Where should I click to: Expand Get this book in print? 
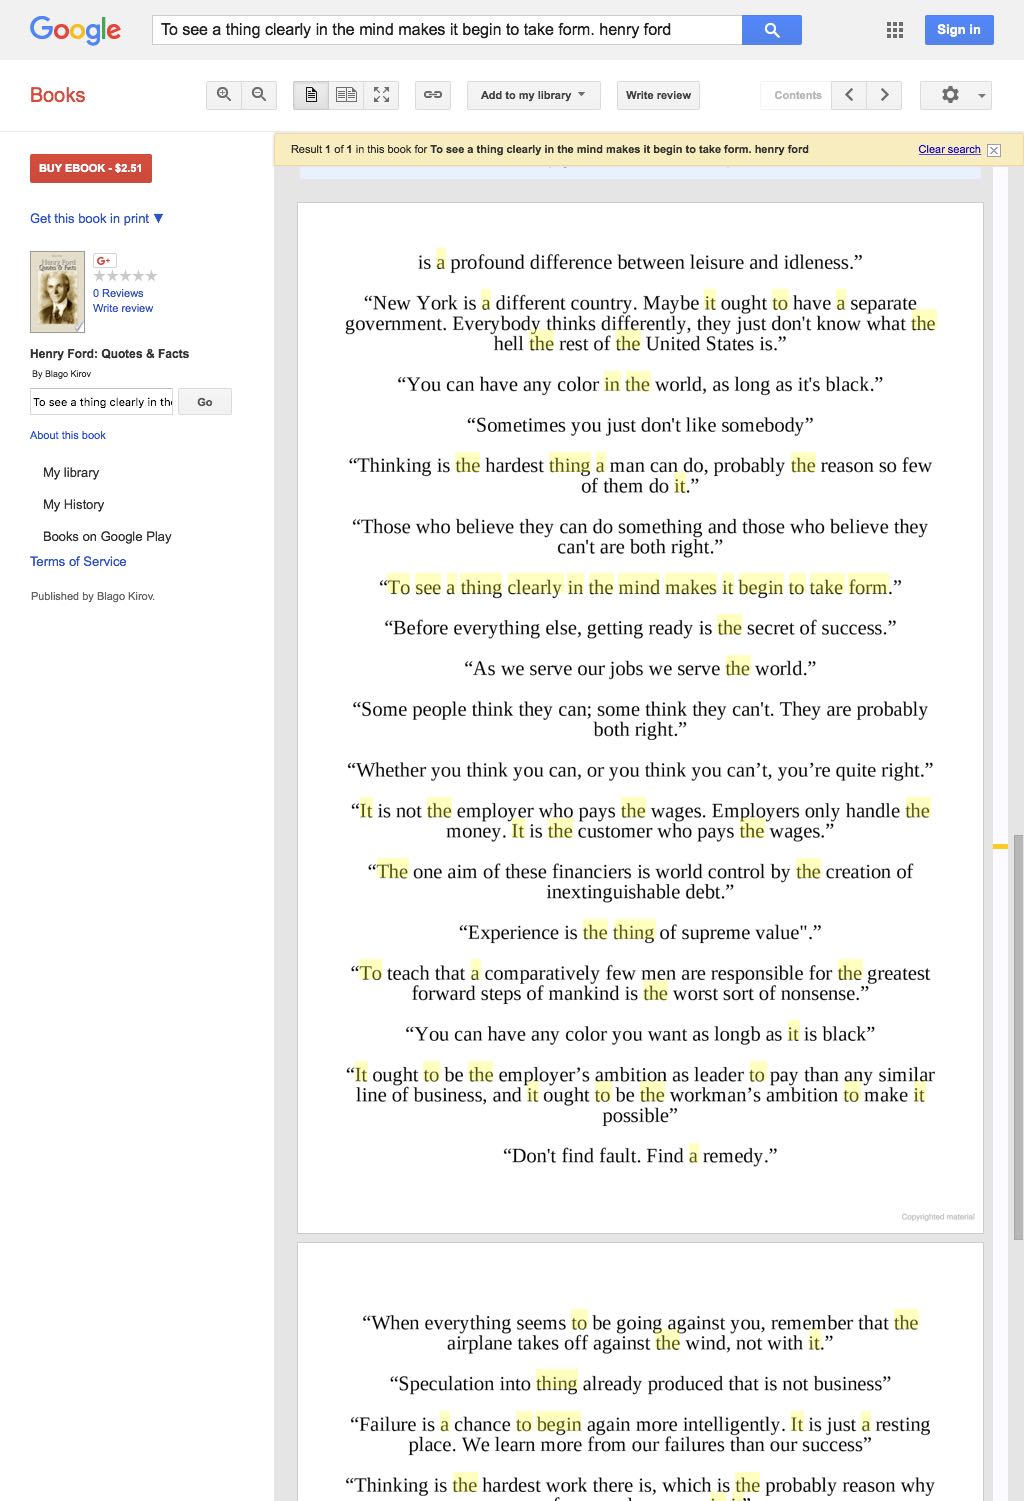[96, 218]
